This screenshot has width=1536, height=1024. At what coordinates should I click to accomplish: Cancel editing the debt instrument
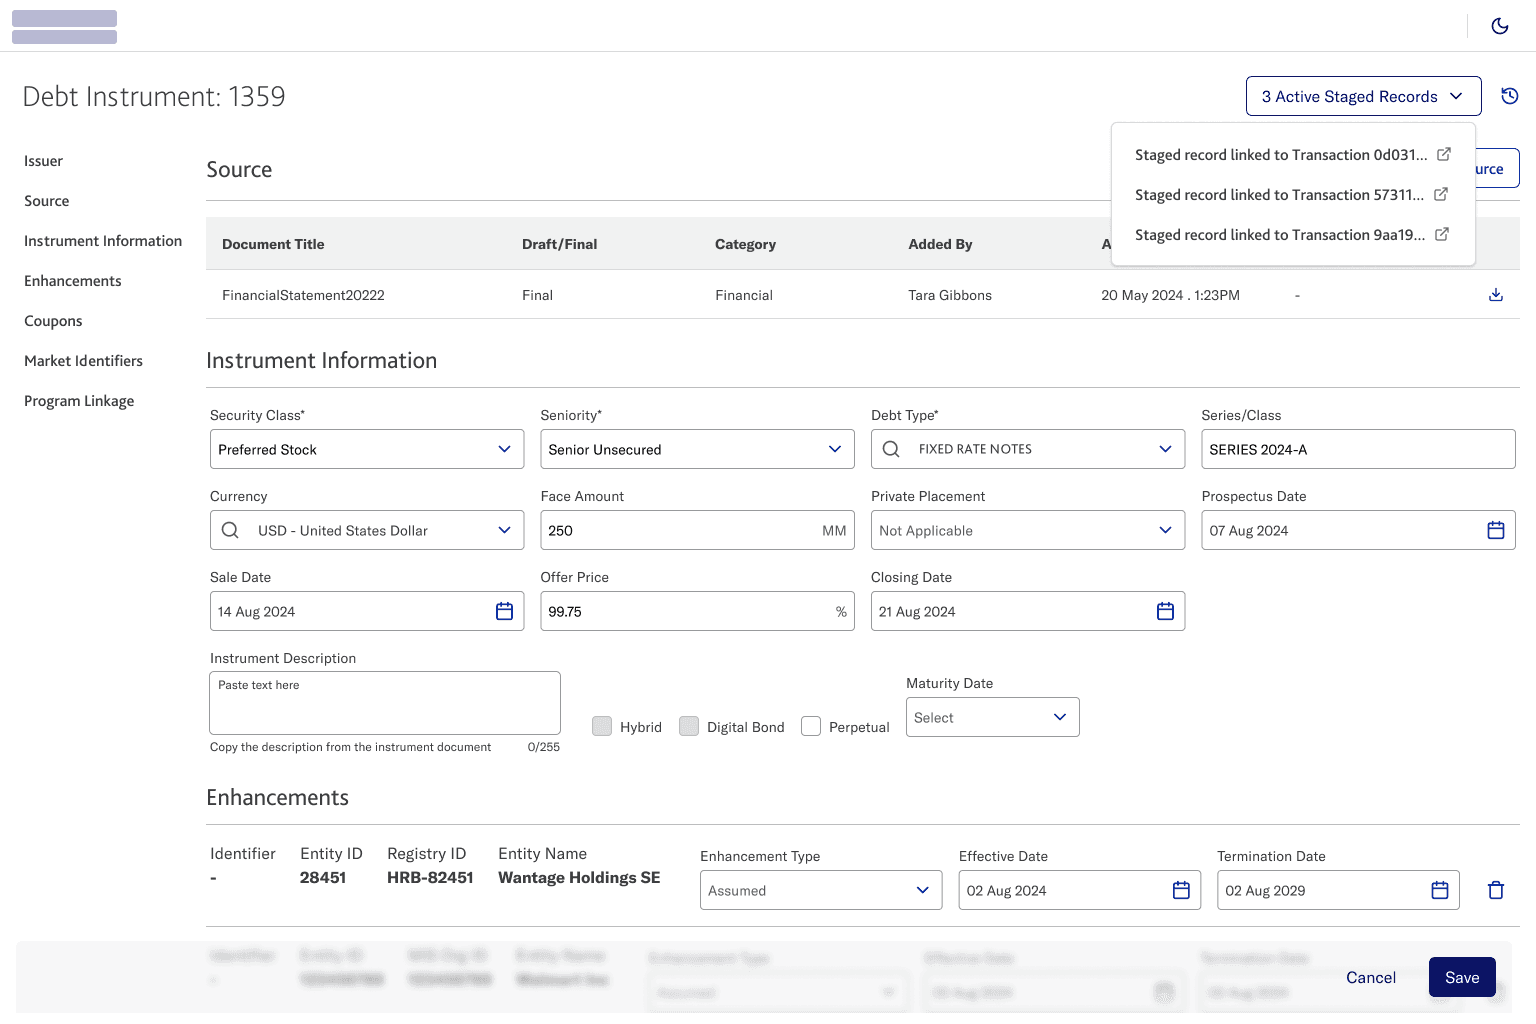1370,978
